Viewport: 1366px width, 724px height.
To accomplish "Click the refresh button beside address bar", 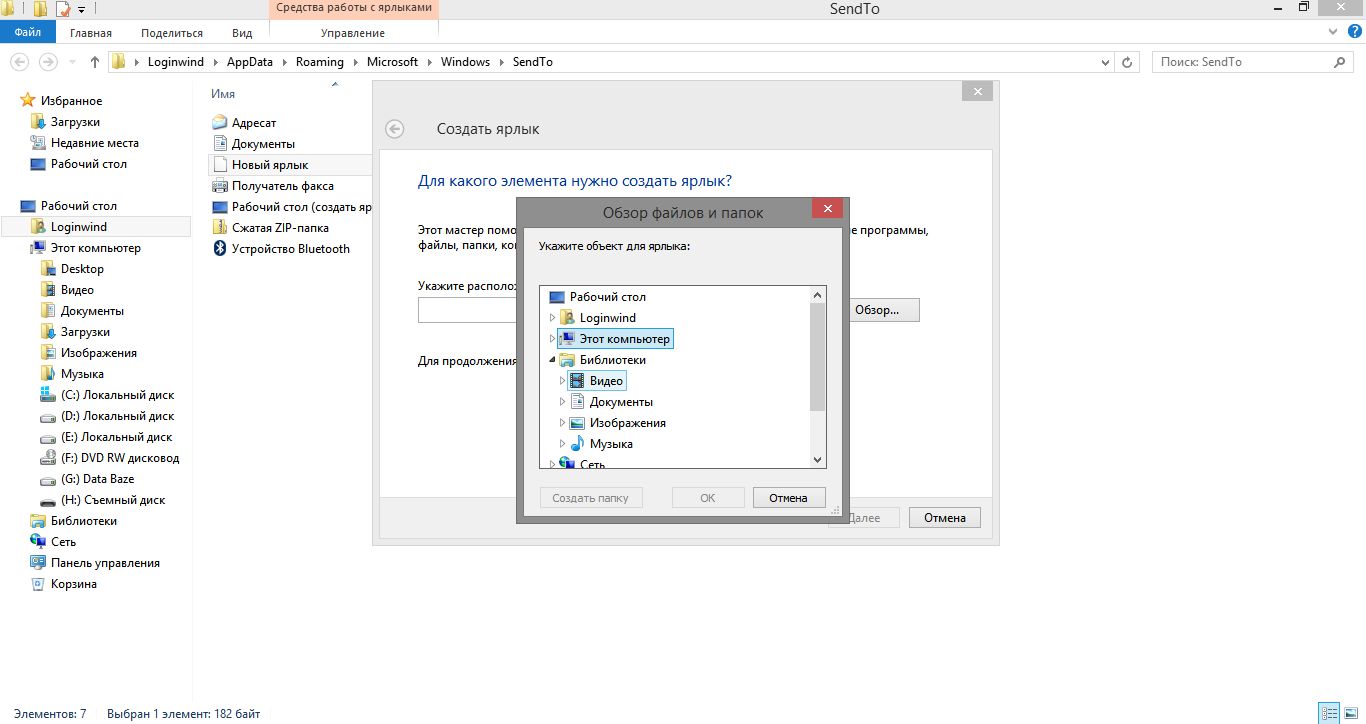I will click(1127, 62).
